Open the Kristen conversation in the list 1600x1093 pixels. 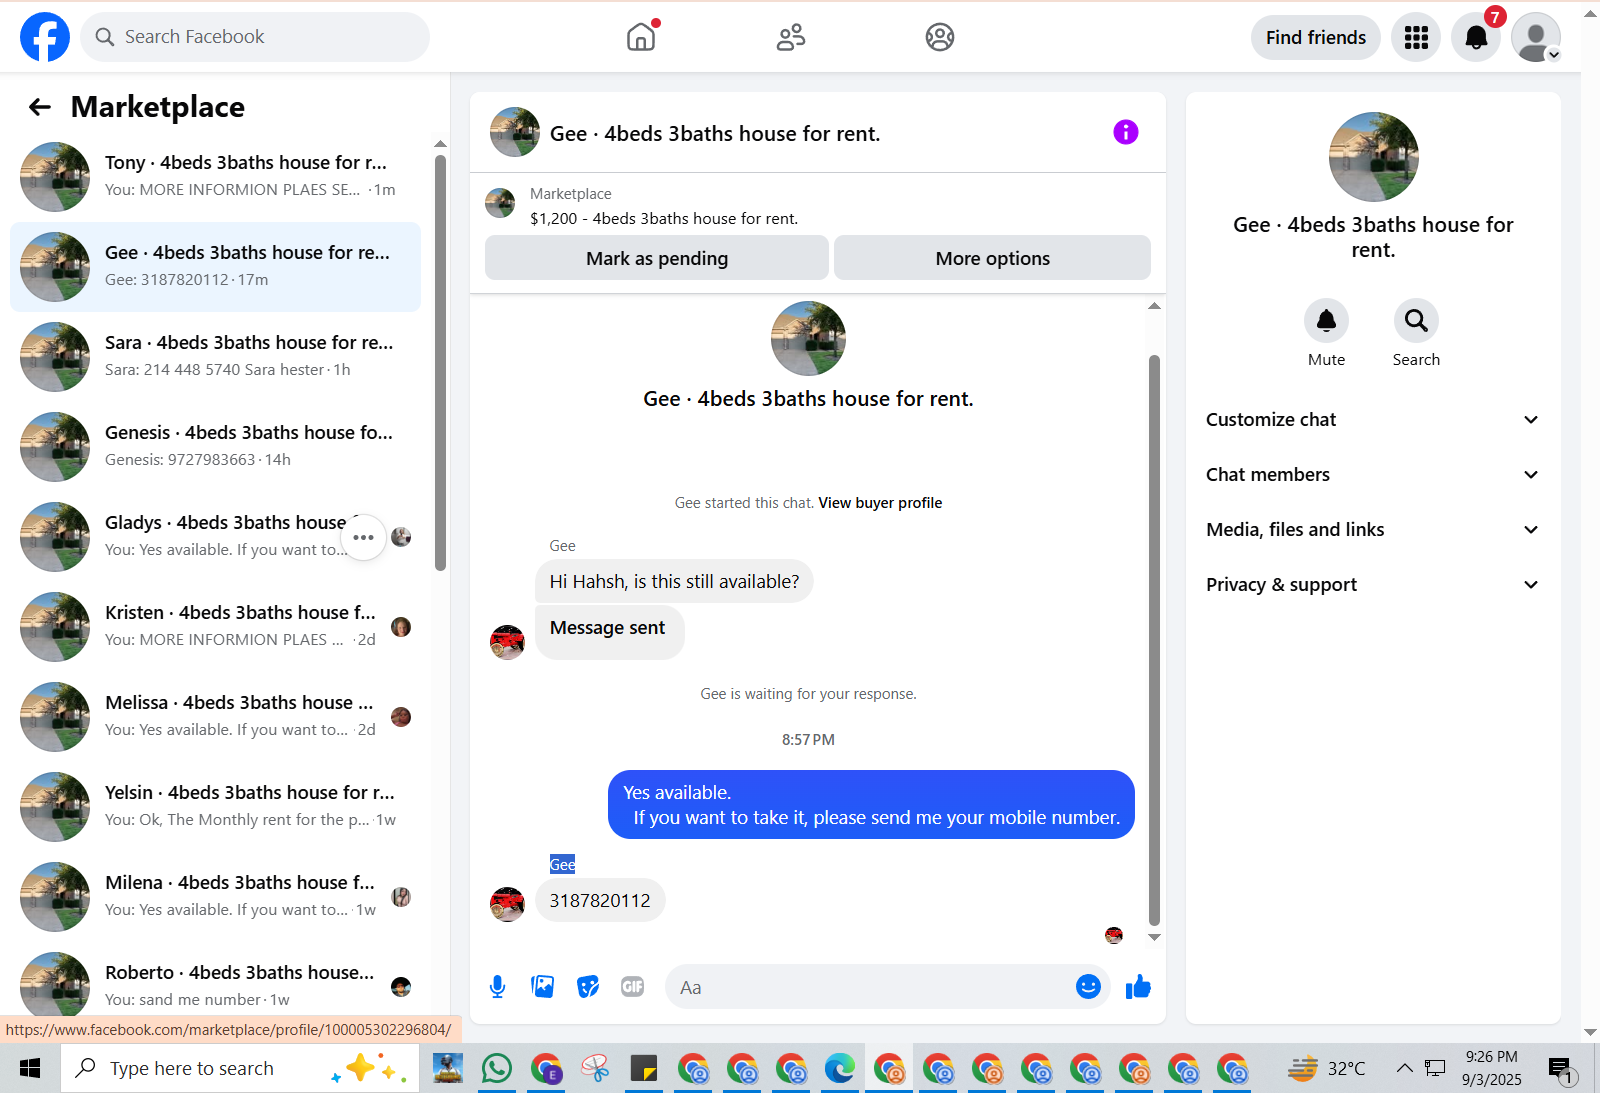[x=215, y=627]
